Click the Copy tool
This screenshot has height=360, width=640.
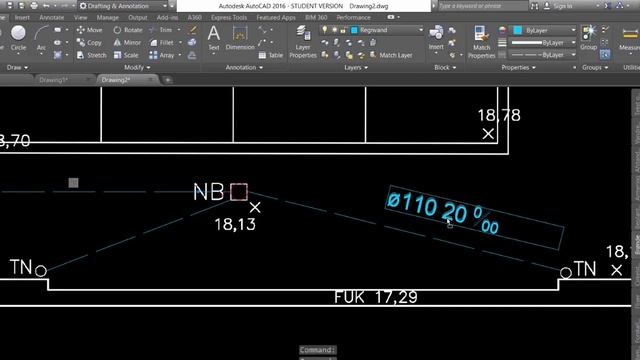(89, 42)
